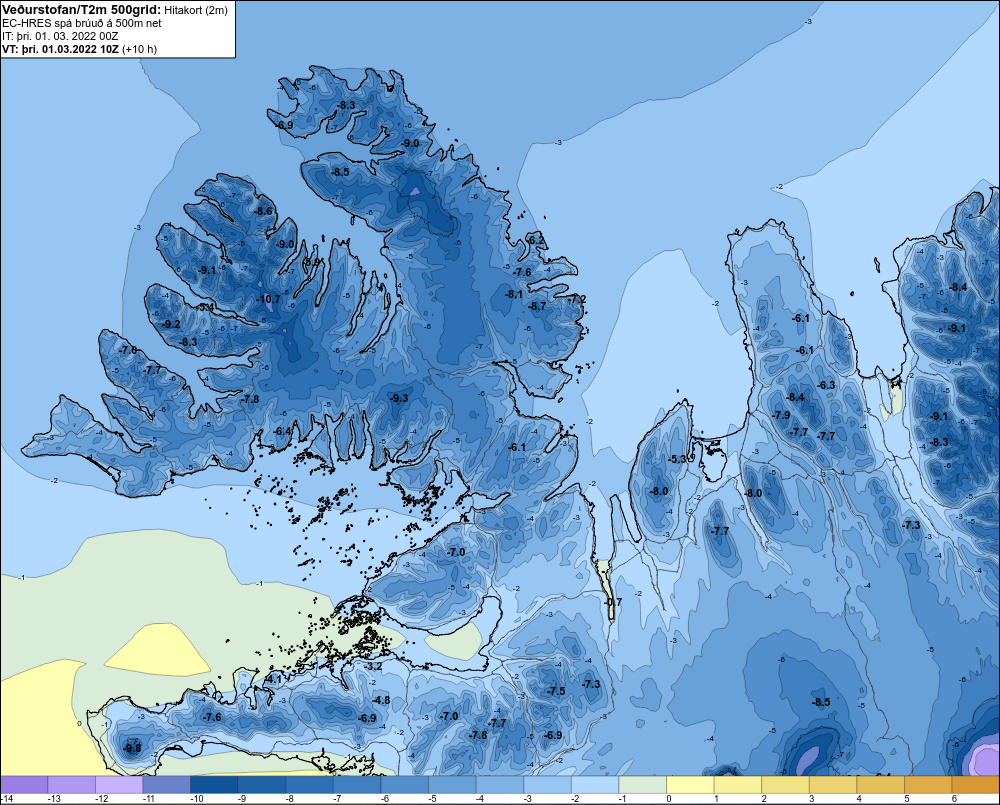Click the 'Hitakort (2m)' header text
Screen dimensions: 1000x805
(196, 10)
